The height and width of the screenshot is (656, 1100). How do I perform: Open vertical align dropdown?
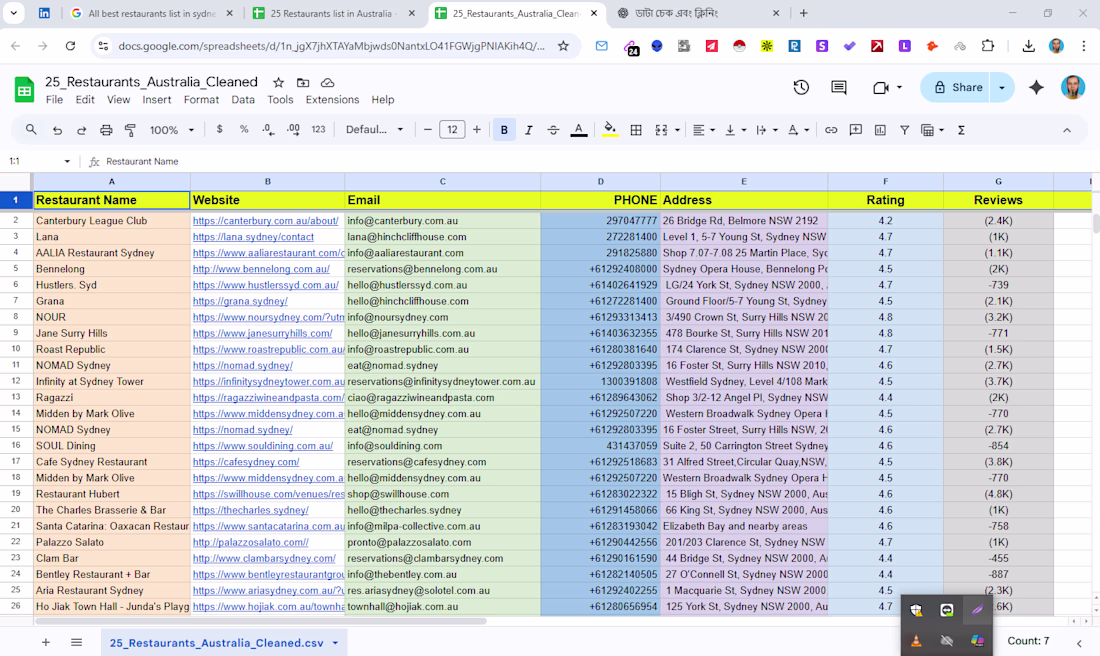[735, 130]
